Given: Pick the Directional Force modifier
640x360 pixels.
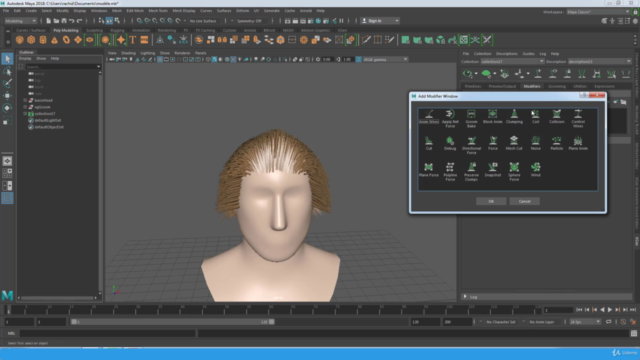Looking at the screenshot, I should [x=471, y=145].
